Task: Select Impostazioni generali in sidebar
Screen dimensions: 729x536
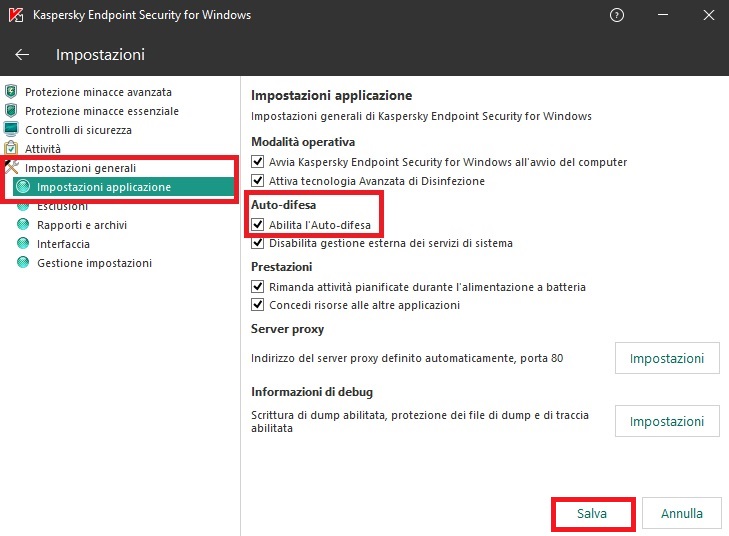Action: coord(80,168)
